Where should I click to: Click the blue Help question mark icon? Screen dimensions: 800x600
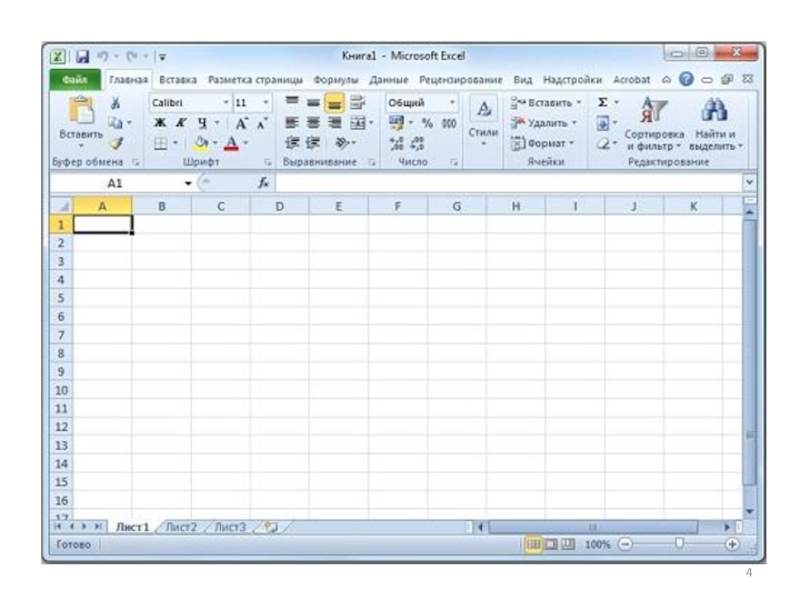tap(686, 79)
